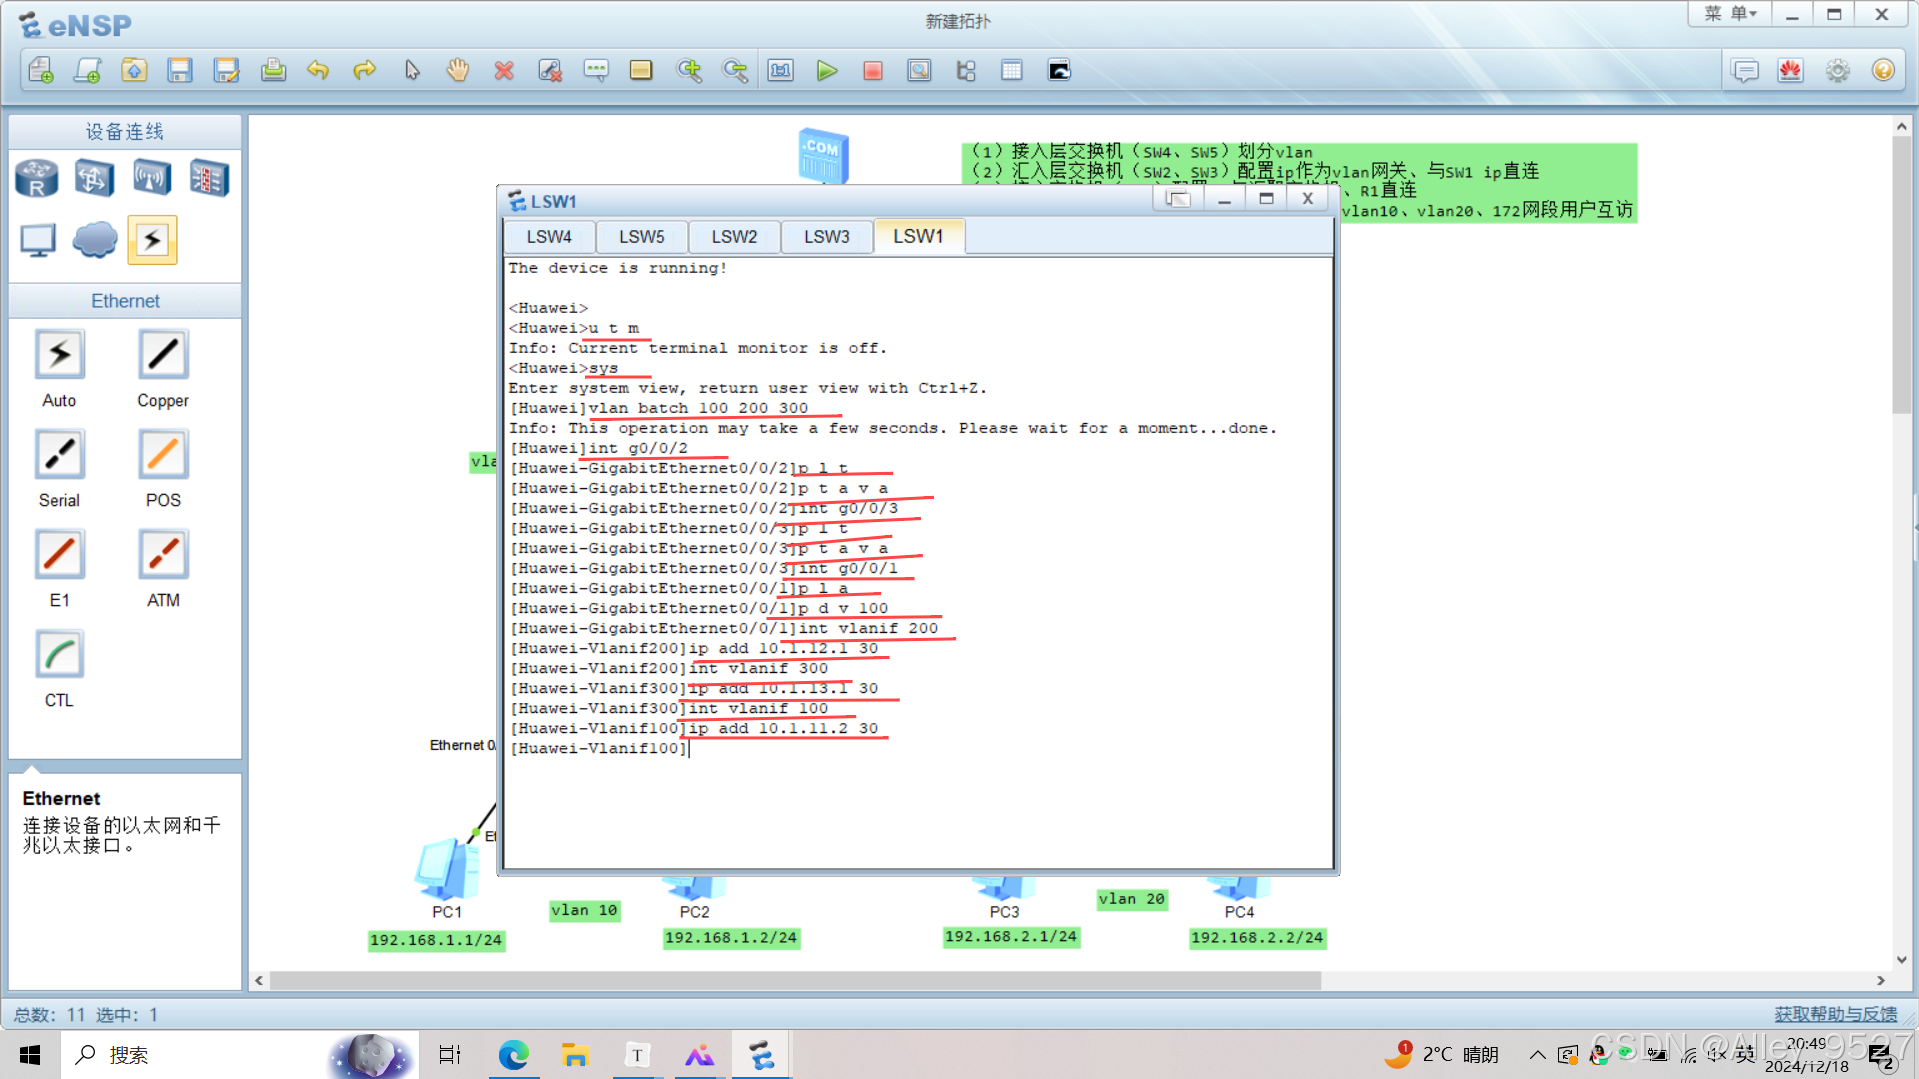Click the rectangle palette tool icon
Image resolution: width=1919 pixels, height=1079 pixels.
[641, 70]
